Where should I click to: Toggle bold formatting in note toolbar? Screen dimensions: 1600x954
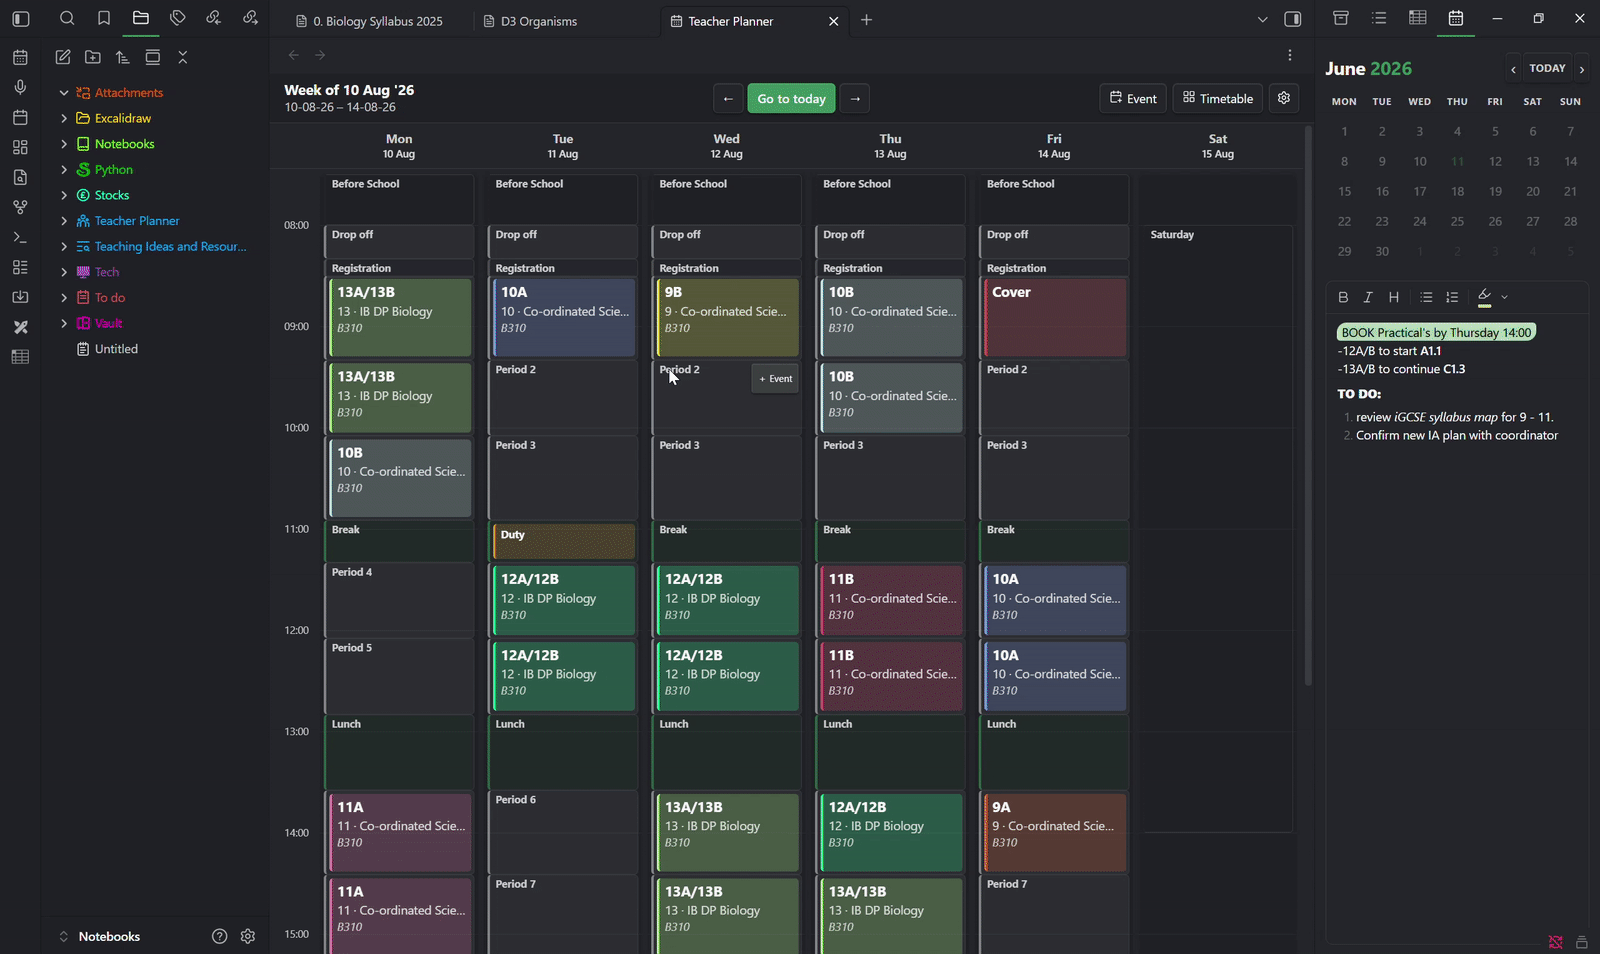[1343, 297]
